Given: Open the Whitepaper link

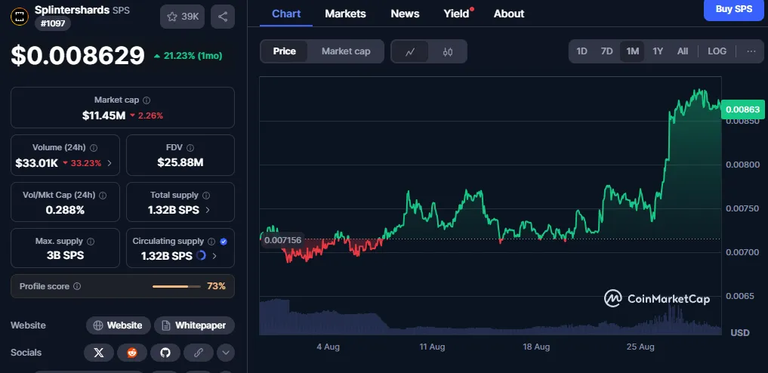Looking at the screenshot, I should (194, 326).
